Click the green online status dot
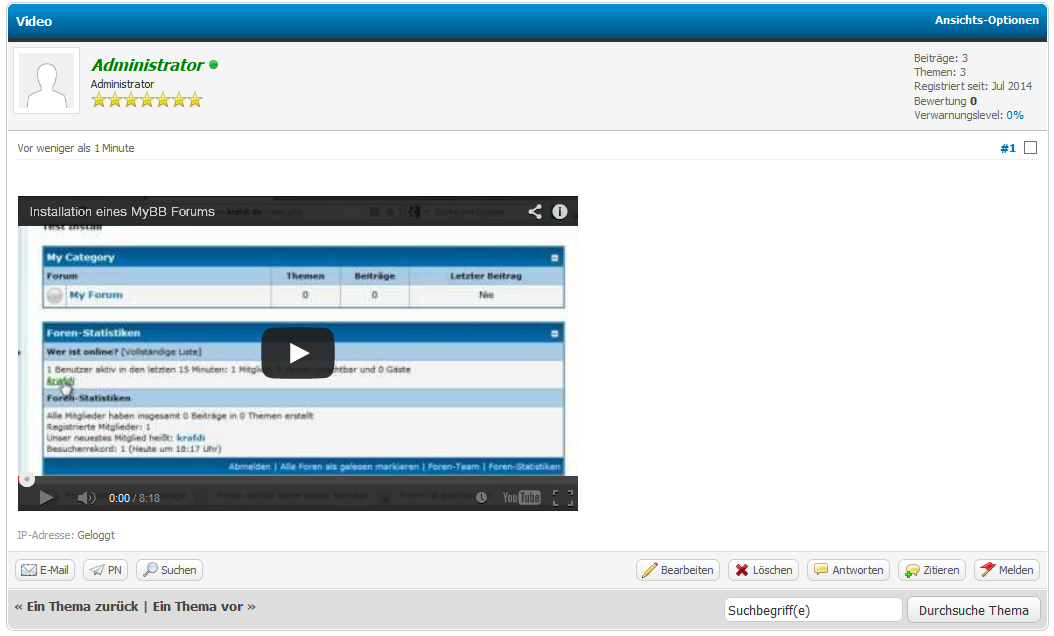The height and width of the screenshot is (636, 1054). 214,65
